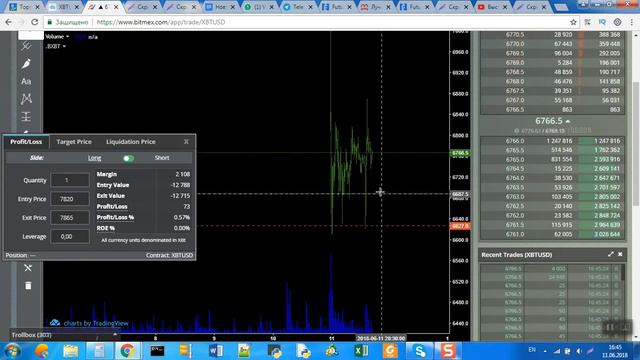Choose the Short side label
This screenshot has height=360, width=640.
pos(162,158)
